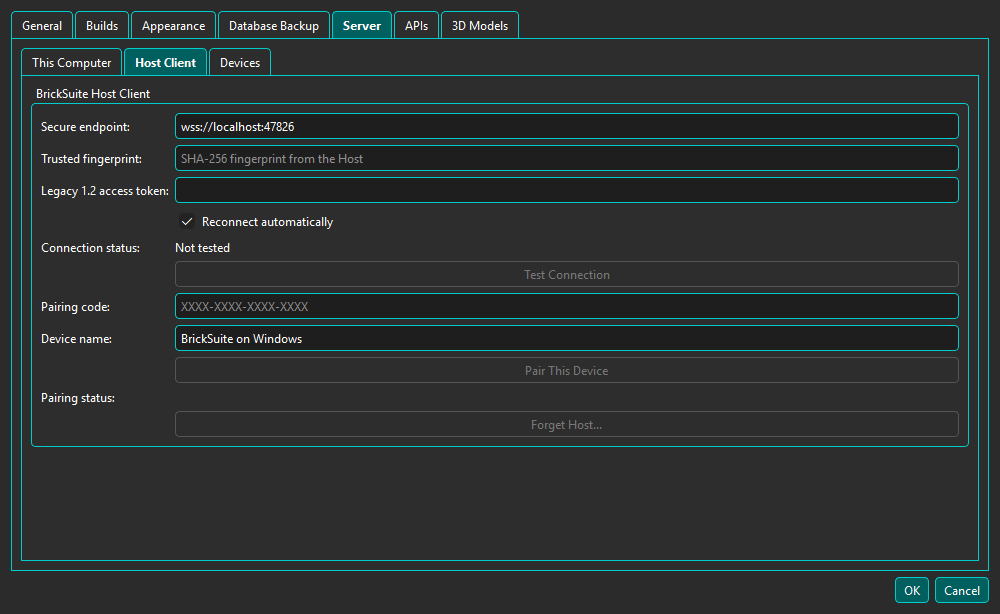Open the Devices sub-tab
The image size is (1000, 614).
tap(240, 62)
